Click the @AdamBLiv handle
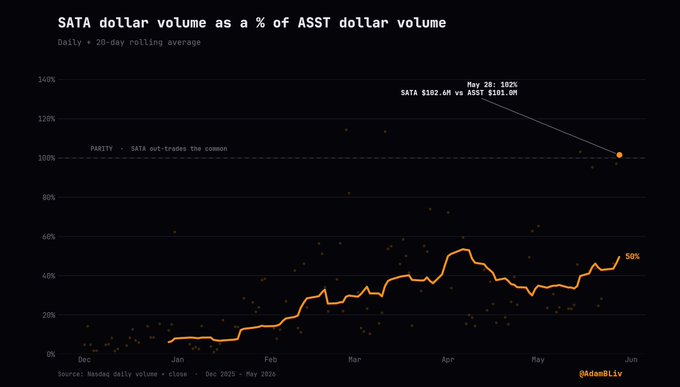This screenshot has height=387, width=680. [x=601, y=374]
